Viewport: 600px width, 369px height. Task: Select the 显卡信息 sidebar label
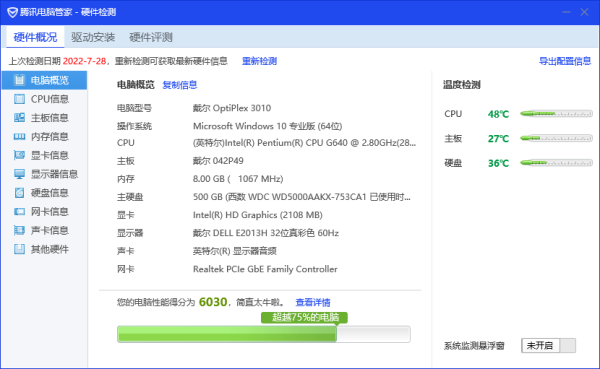(x=50, y=155)
